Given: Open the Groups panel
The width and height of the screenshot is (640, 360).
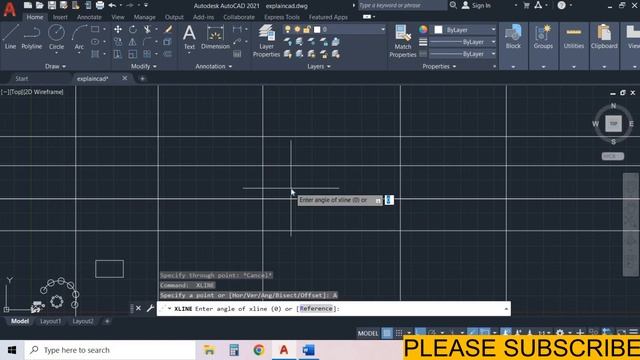Looking at the screenshot, I should click(543, 37).
